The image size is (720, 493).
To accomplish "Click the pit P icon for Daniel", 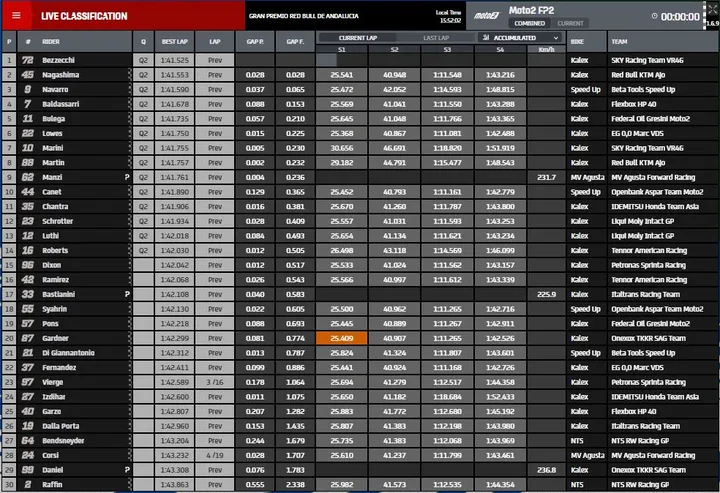I will point(127,470).
